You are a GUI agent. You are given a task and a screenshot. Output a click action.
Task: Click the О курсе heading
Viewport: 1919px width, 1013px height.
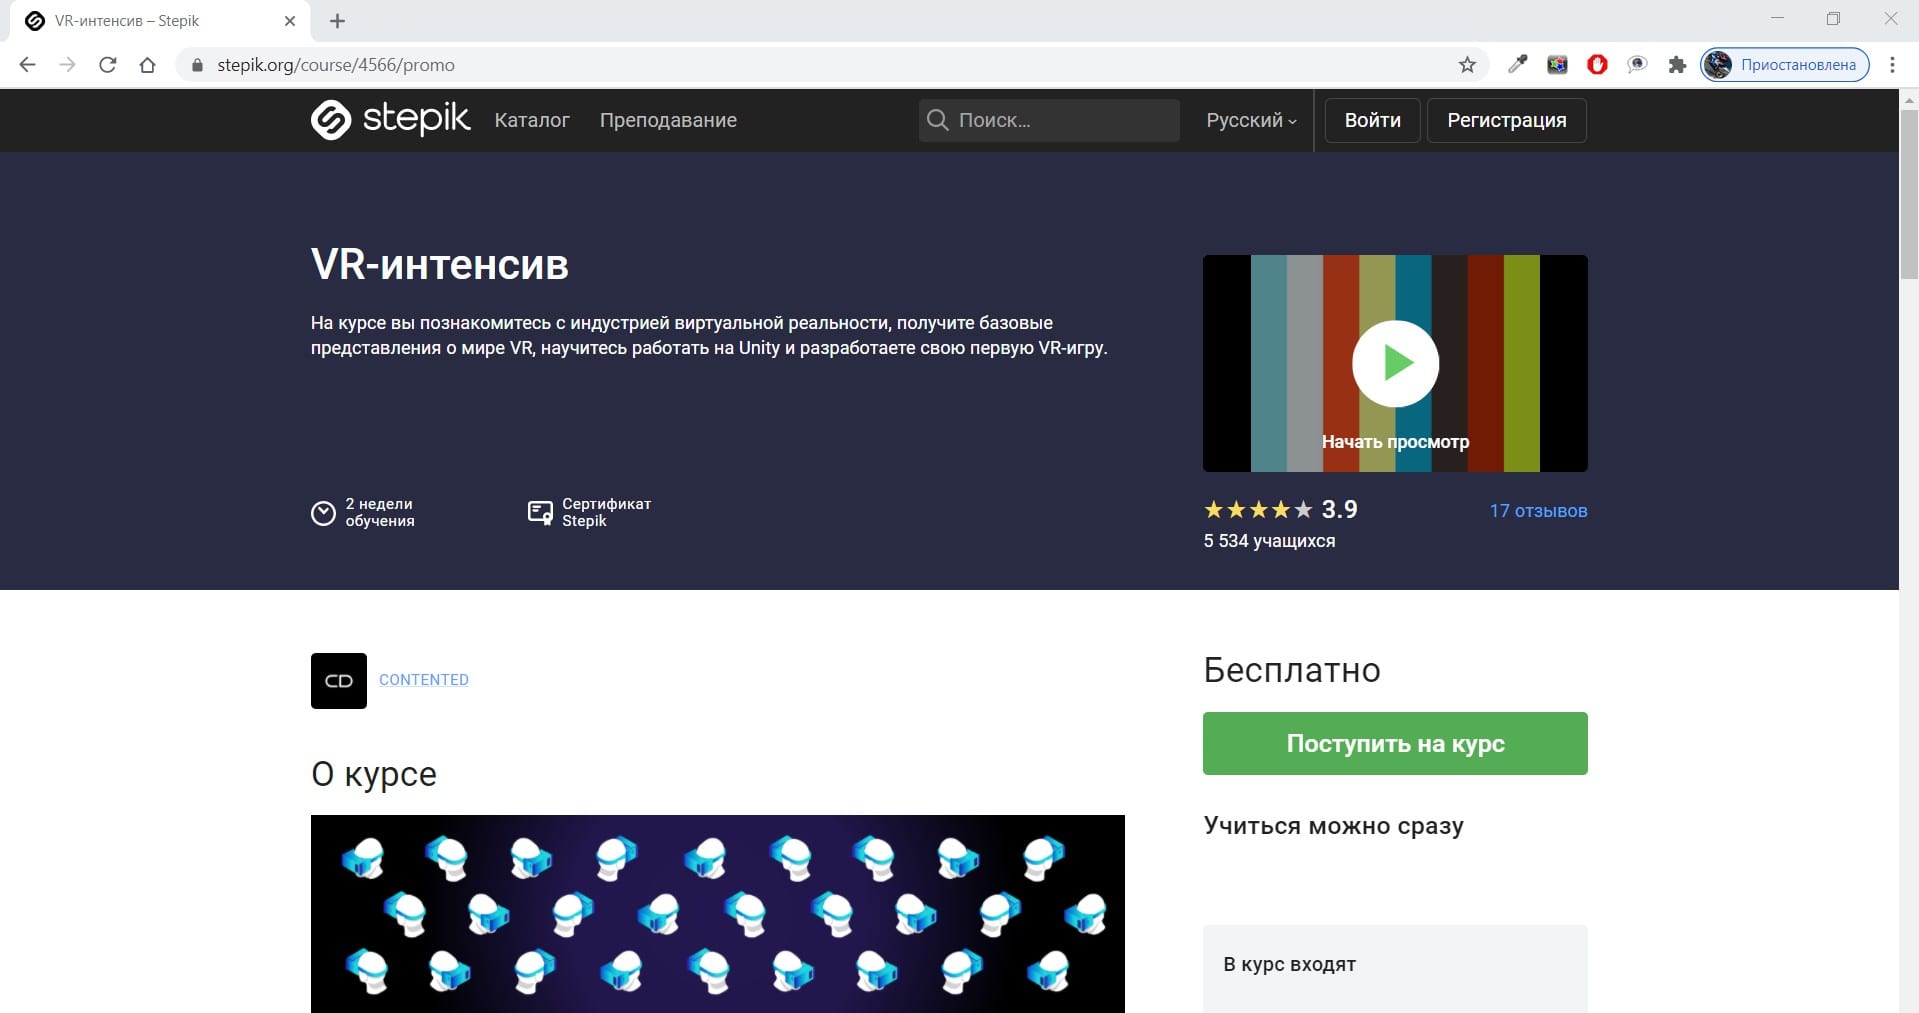[374, 774]
